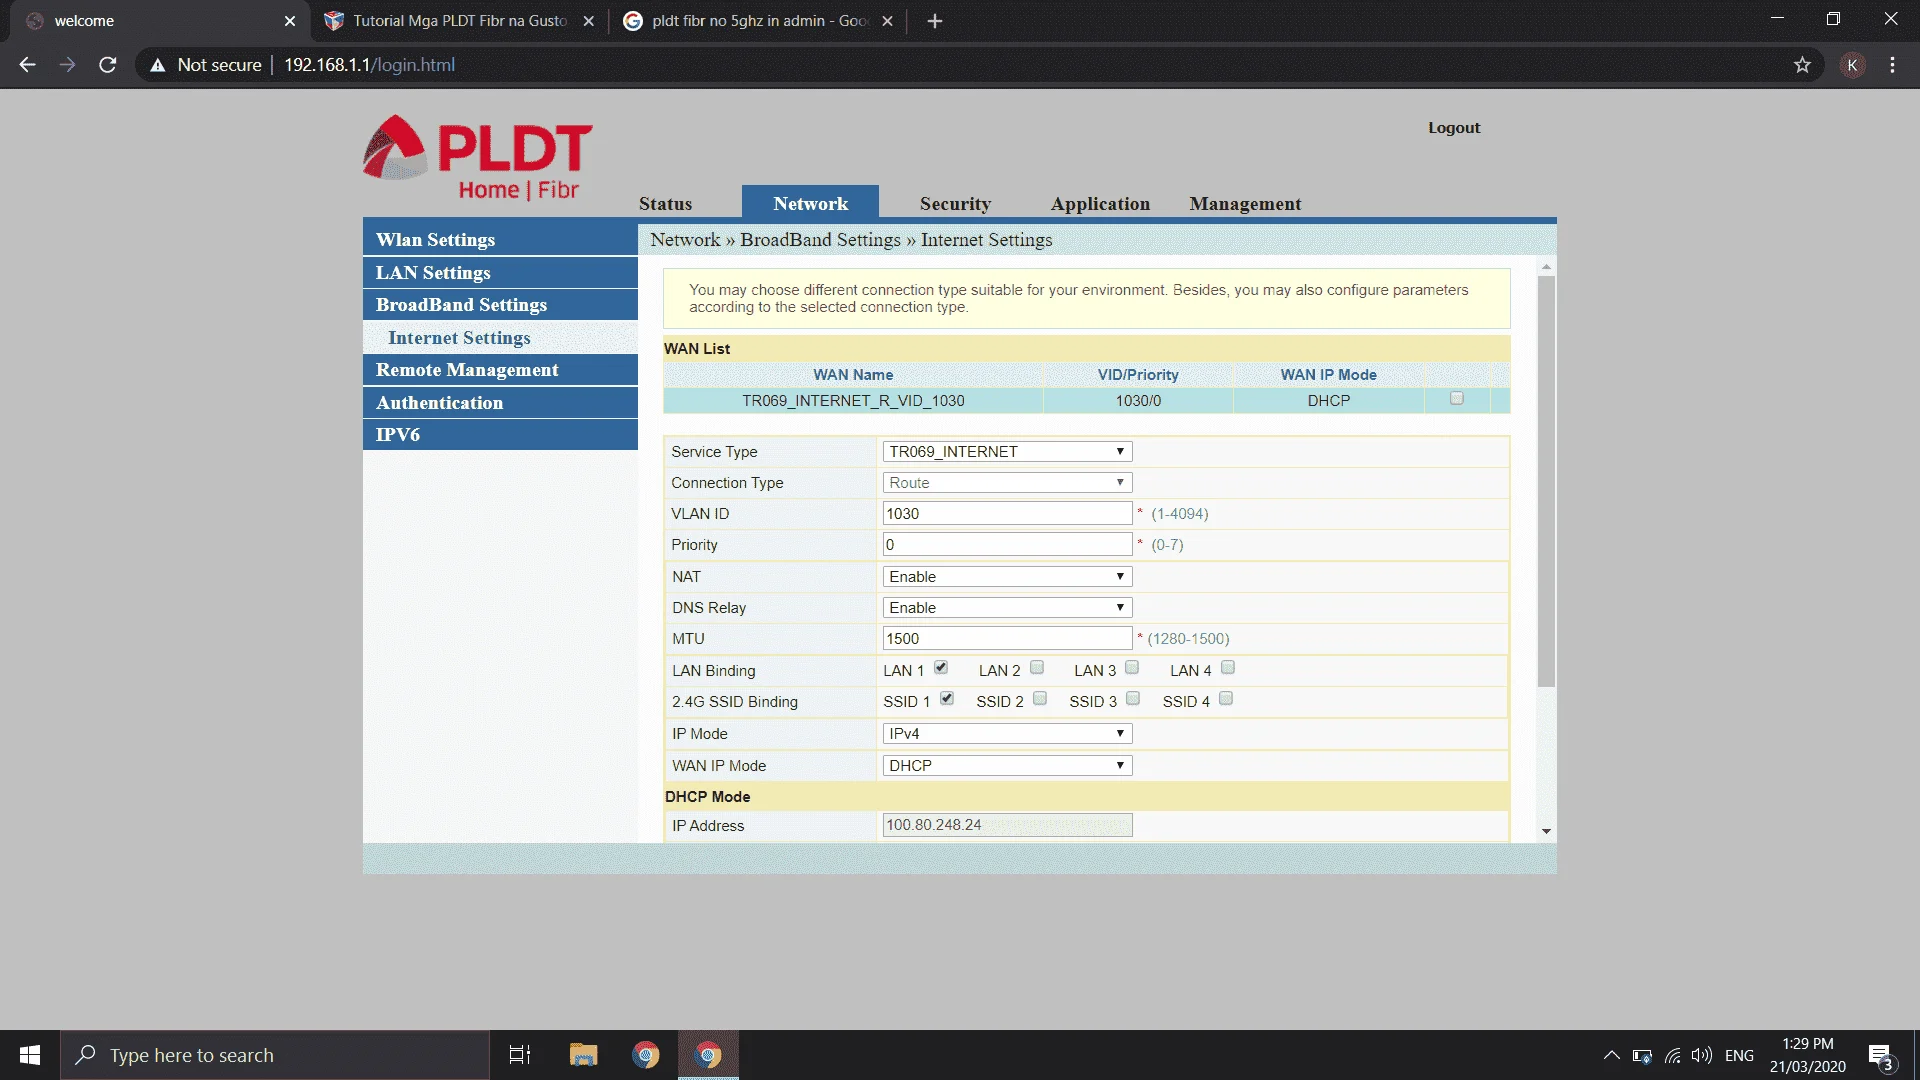Click the settings panel vertical scrollbar thumb
1920x1080 pixels.
[1546, 481]
